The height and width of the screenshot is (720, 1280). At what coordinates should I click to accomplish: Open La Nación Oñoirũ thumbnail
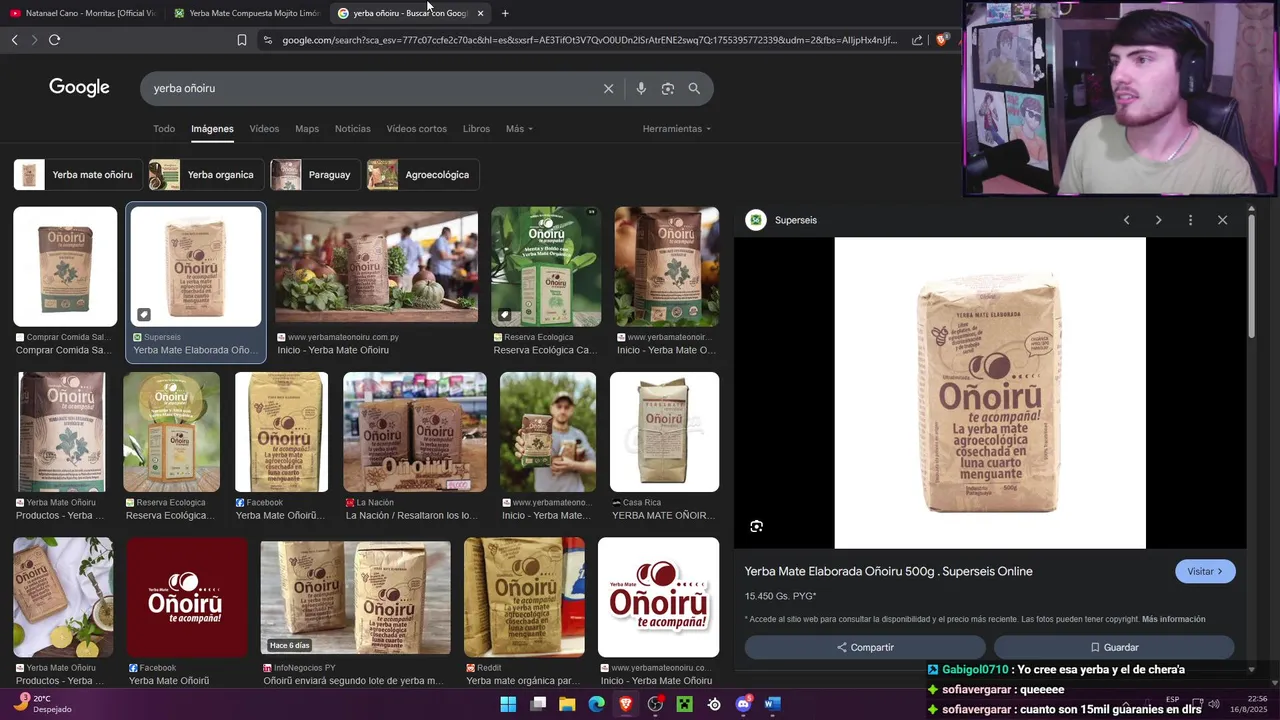(415, 432)
